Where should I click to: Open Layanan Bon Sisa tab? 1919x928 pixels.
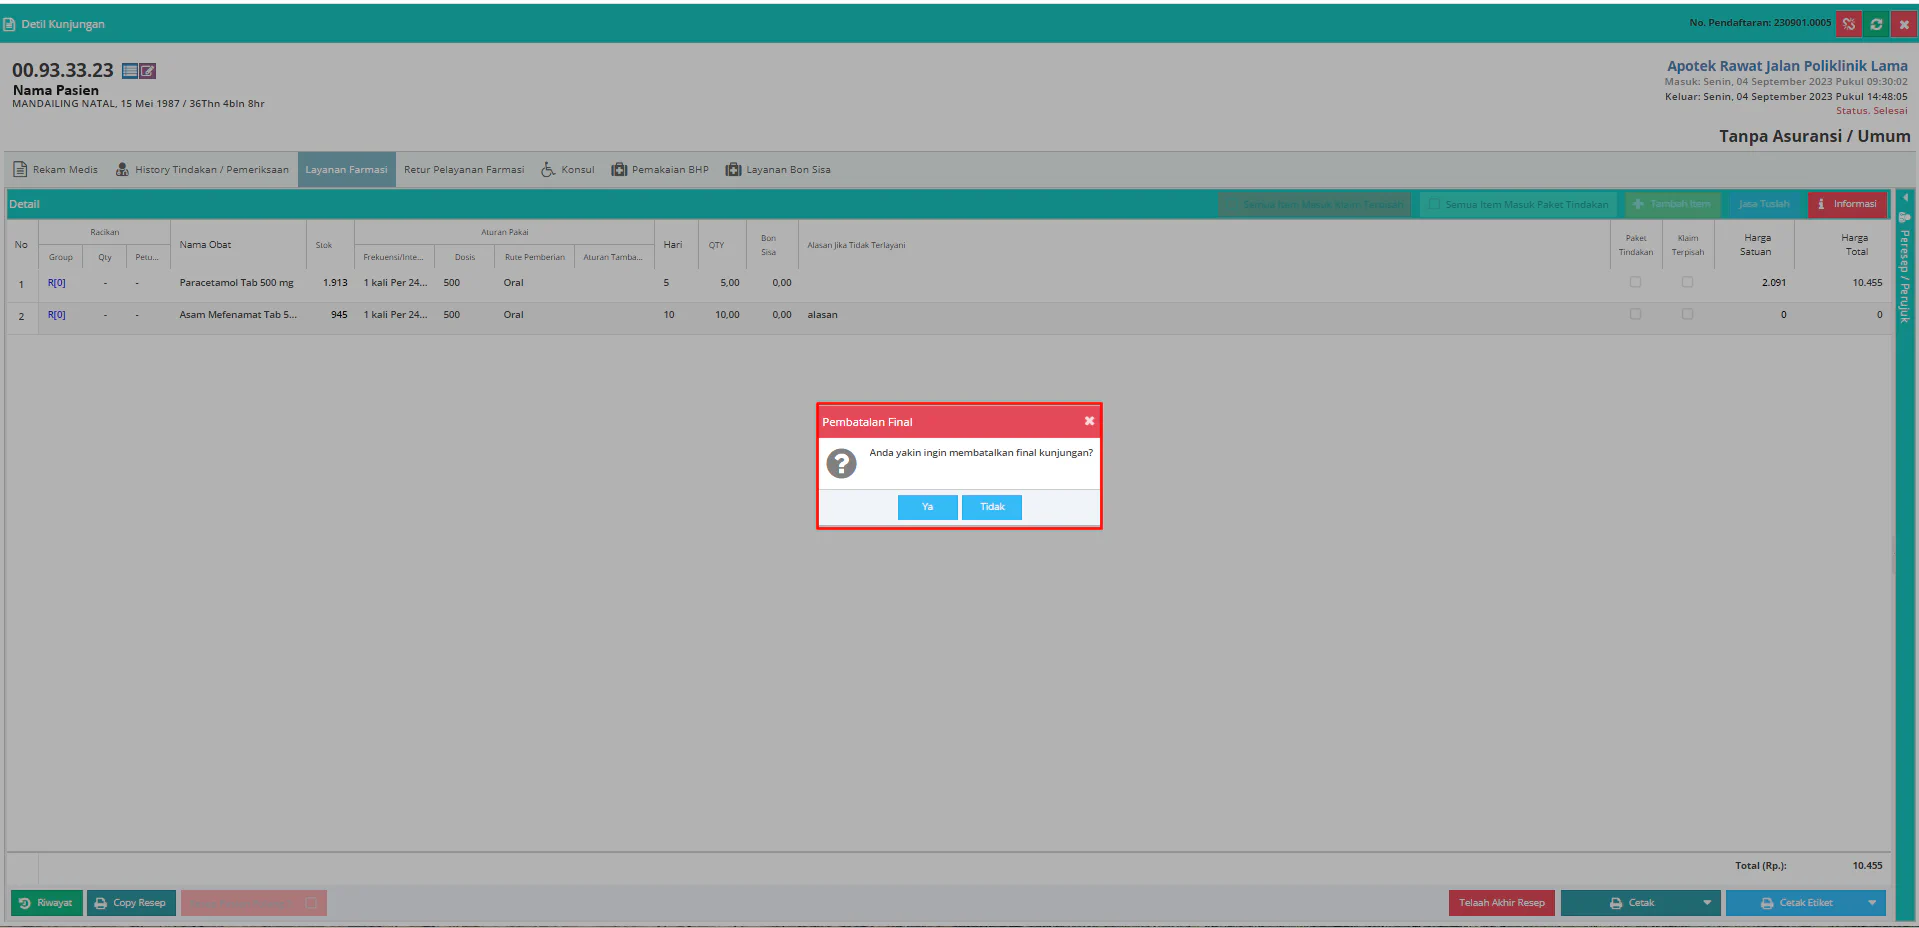click(778, 170)
